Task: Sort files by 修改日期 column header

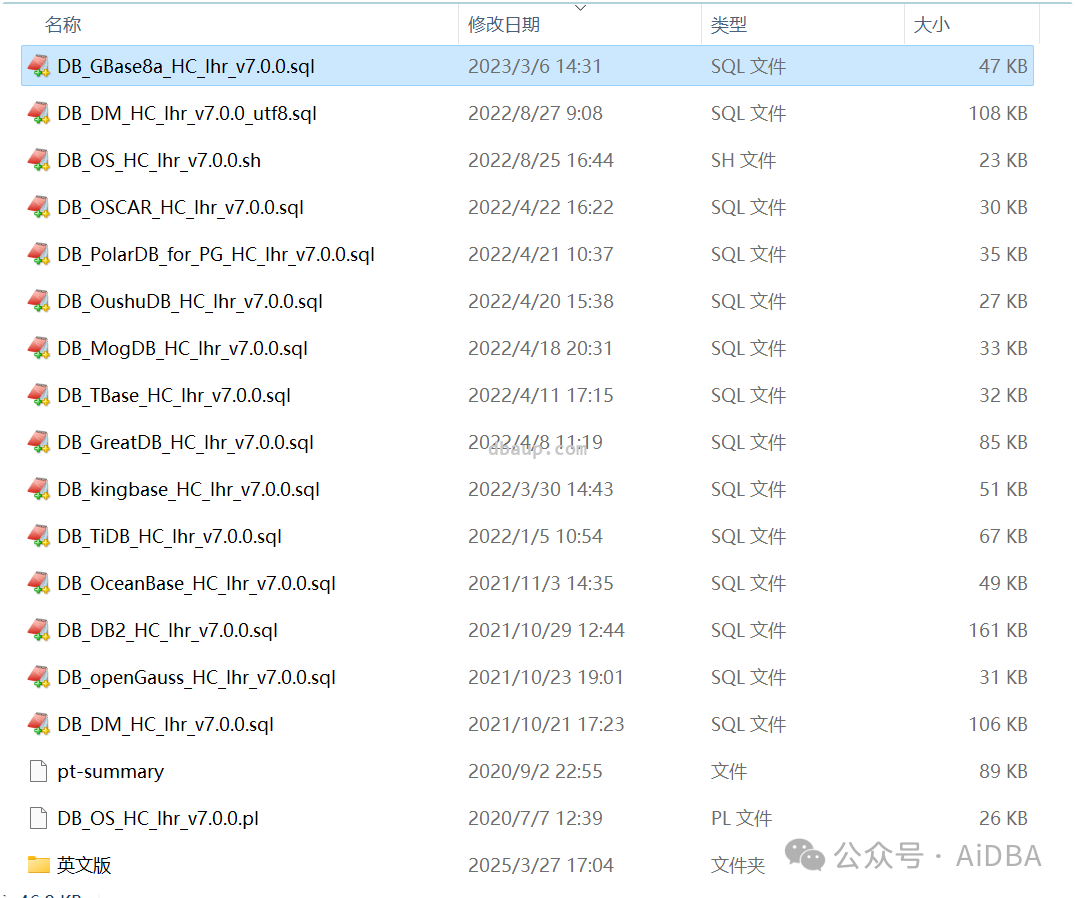Action: [504, 25]
